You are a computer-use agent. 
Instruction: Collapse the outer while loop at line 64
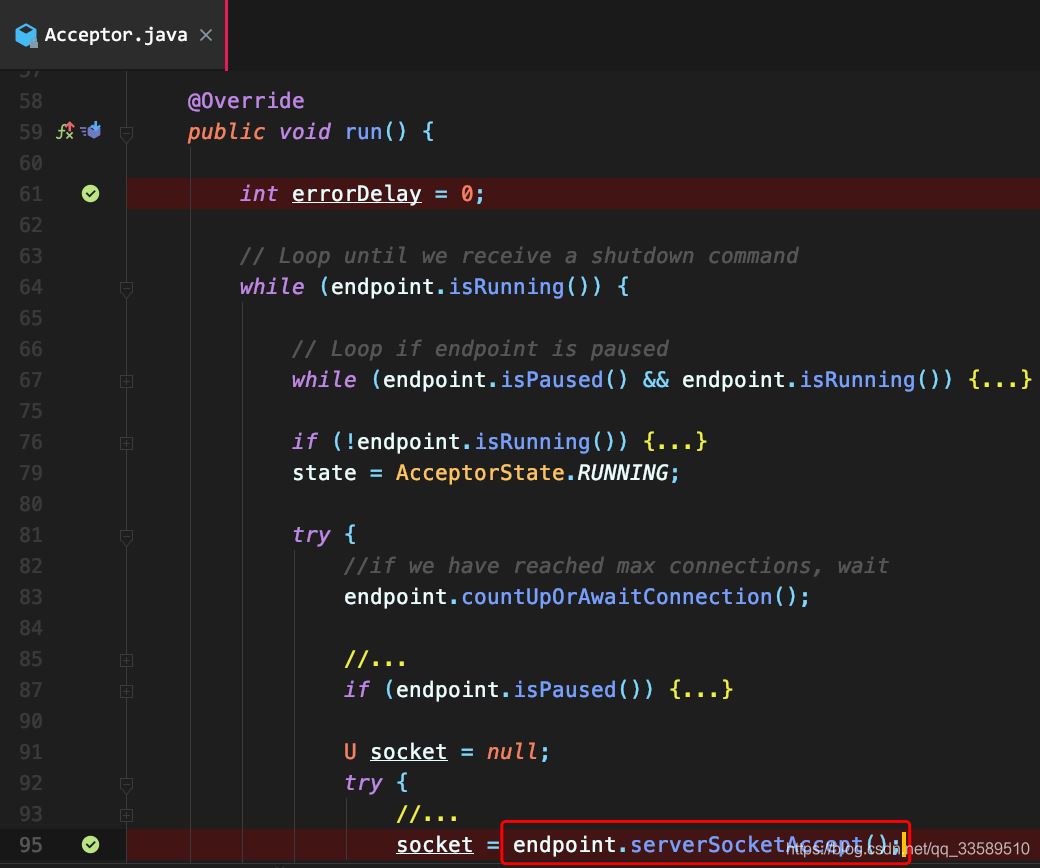pyautogui.click(x=126, y=287)
